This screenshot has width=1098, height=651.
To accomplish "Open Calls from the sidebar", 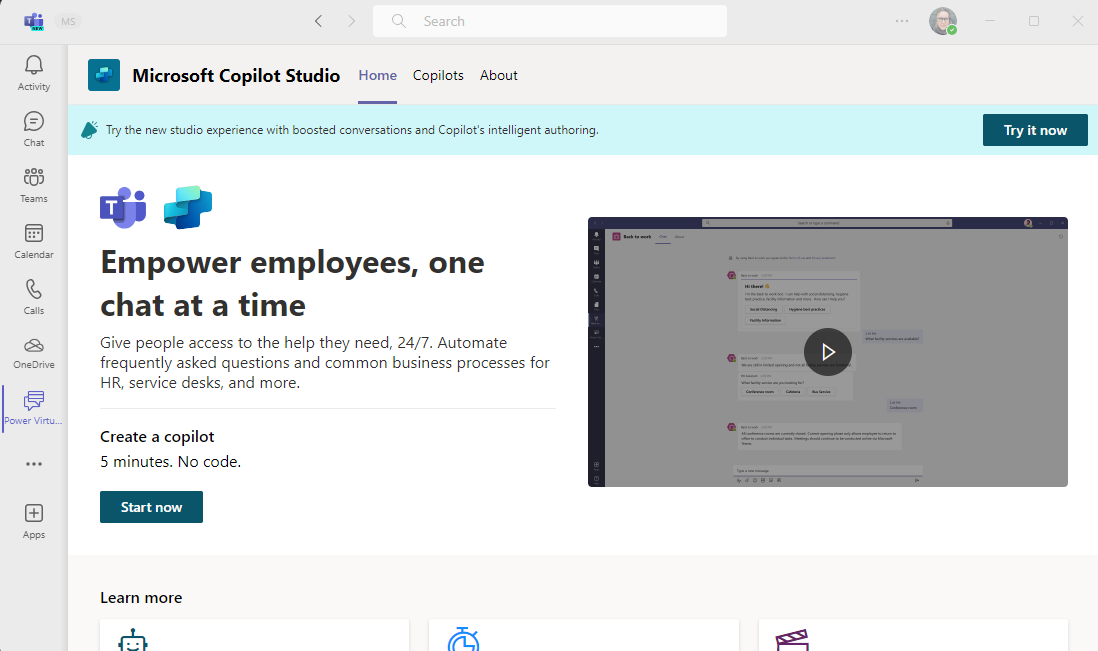I will tap(34, 298).
